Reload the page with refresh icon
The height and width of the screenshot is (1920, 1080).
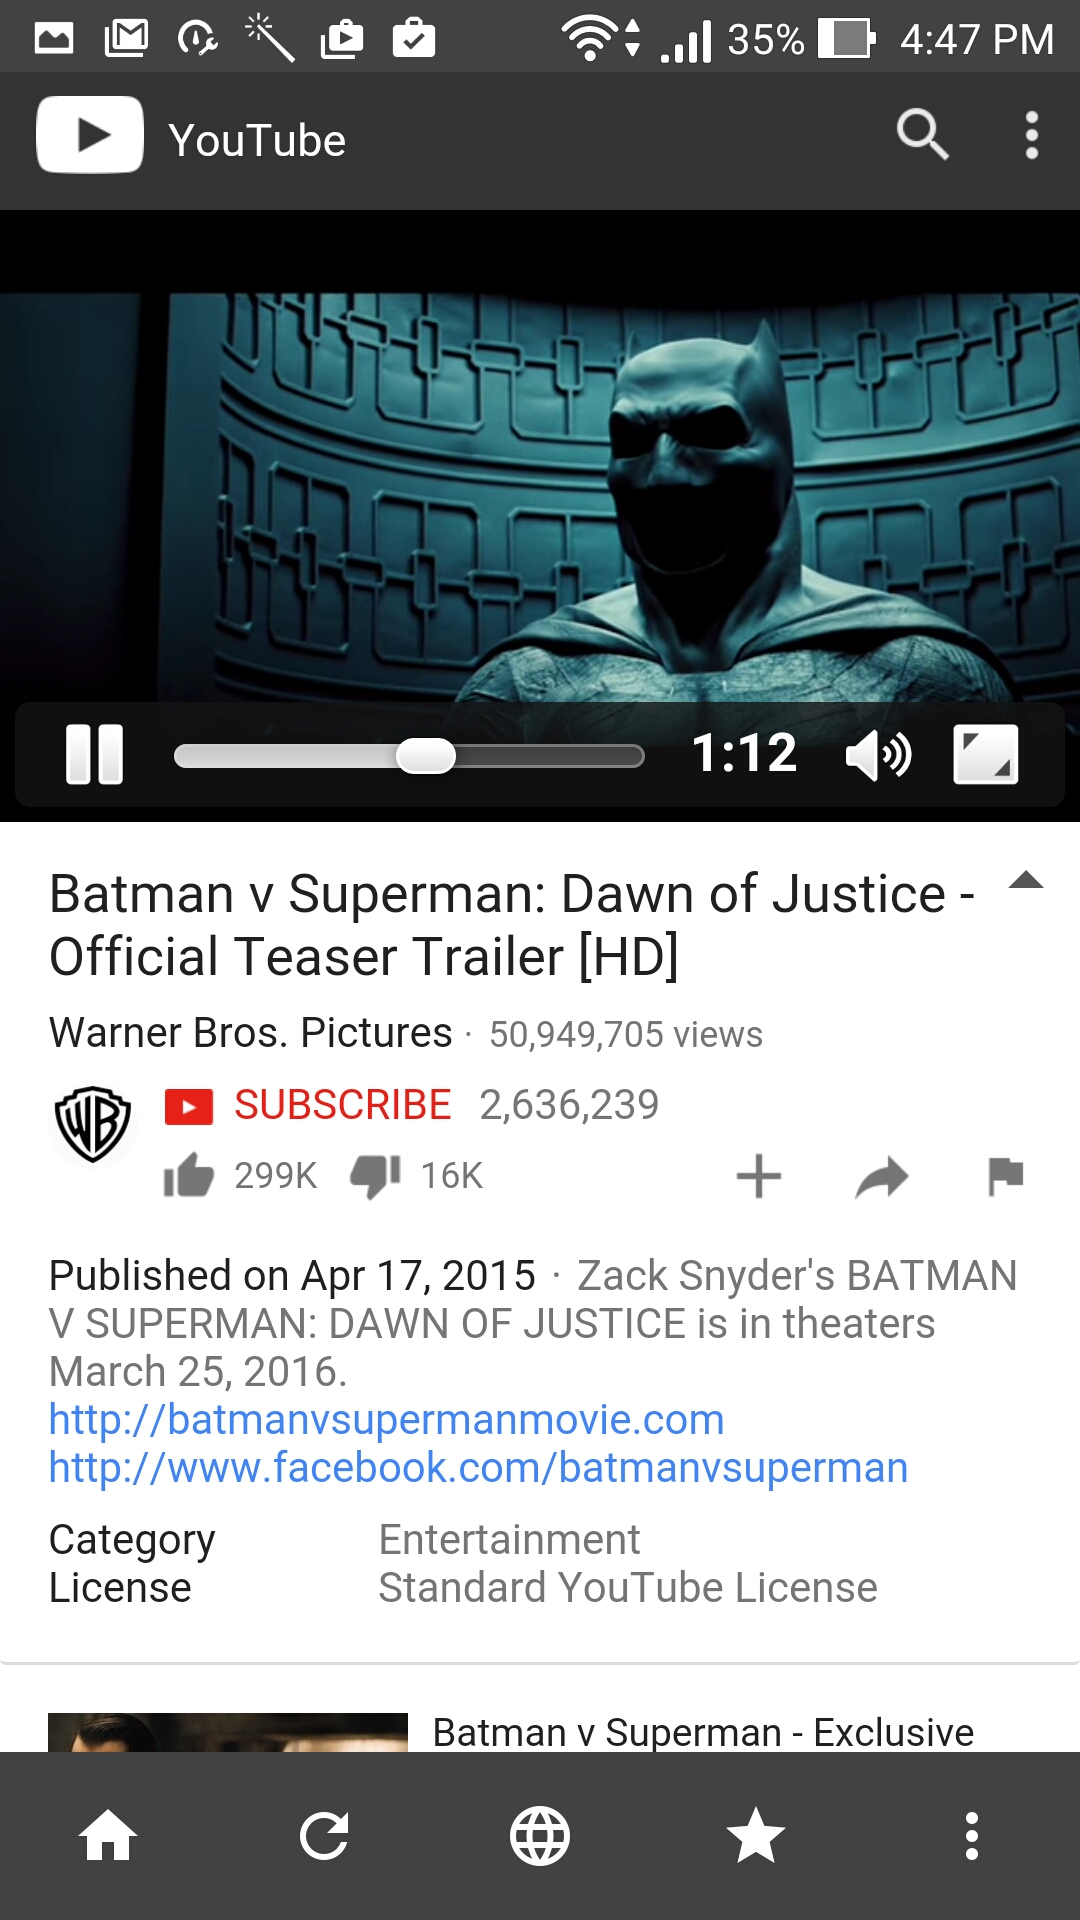[x=324, y=1836]
